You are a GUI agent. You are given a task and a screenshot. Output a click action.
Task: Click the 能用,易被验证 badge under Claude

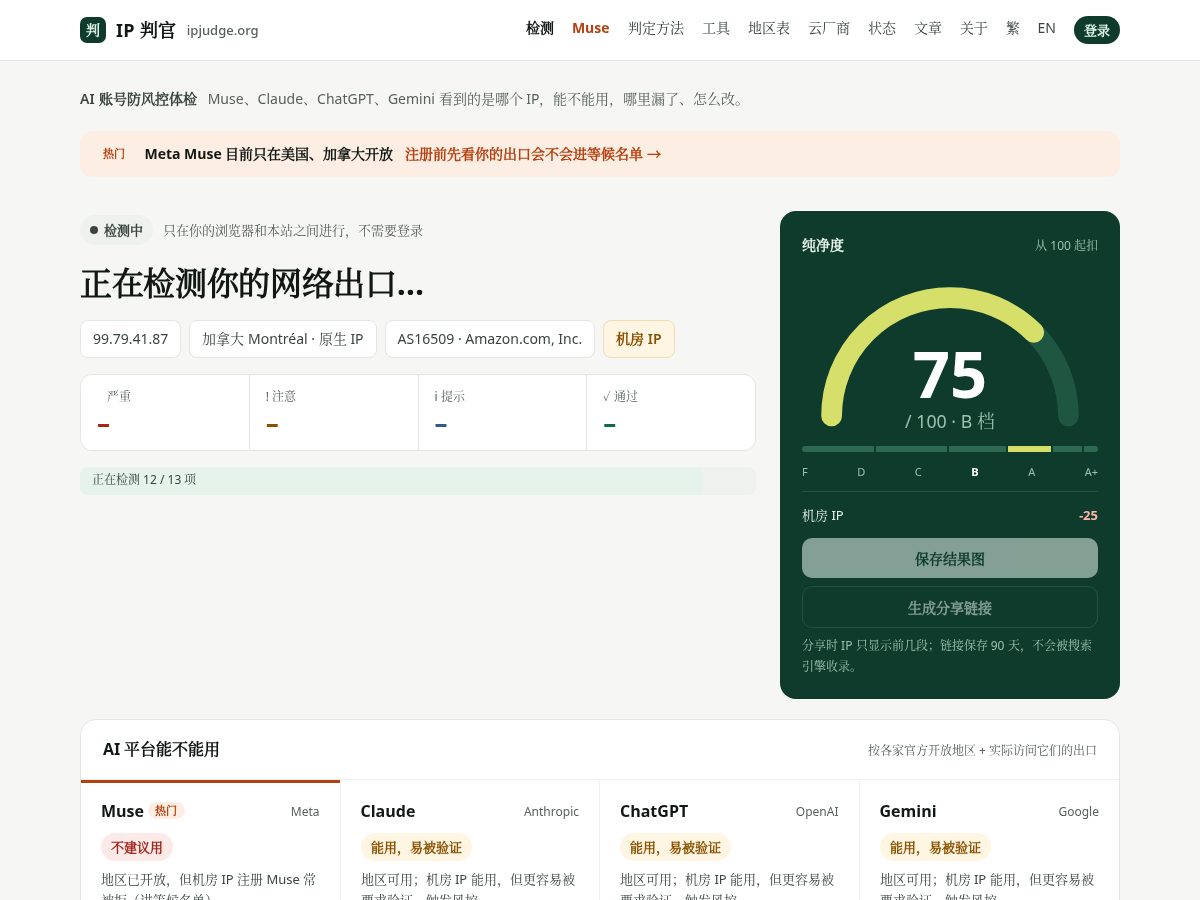[x=416, y=847]
